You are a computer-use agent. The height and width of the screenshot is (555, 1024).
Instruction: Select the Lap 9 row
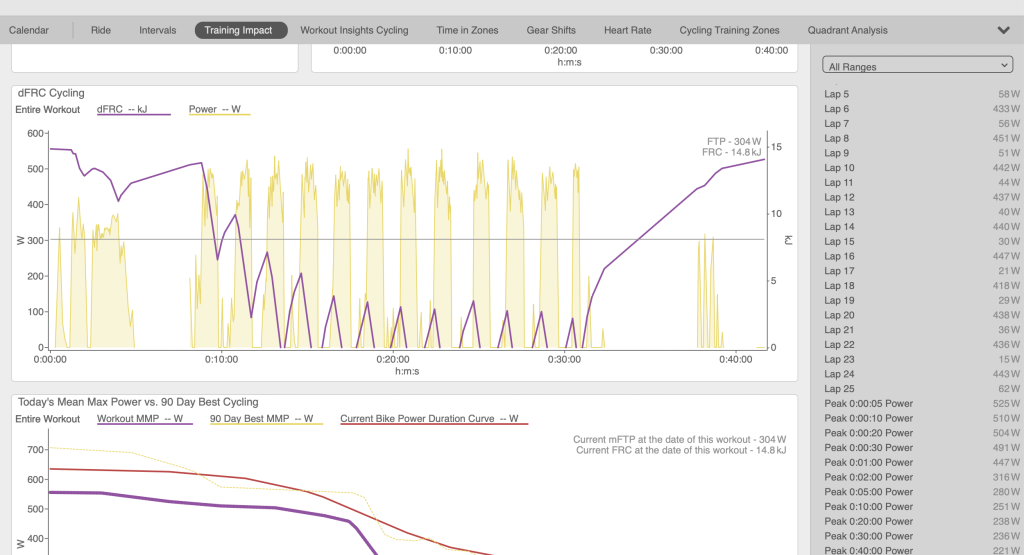921,153
